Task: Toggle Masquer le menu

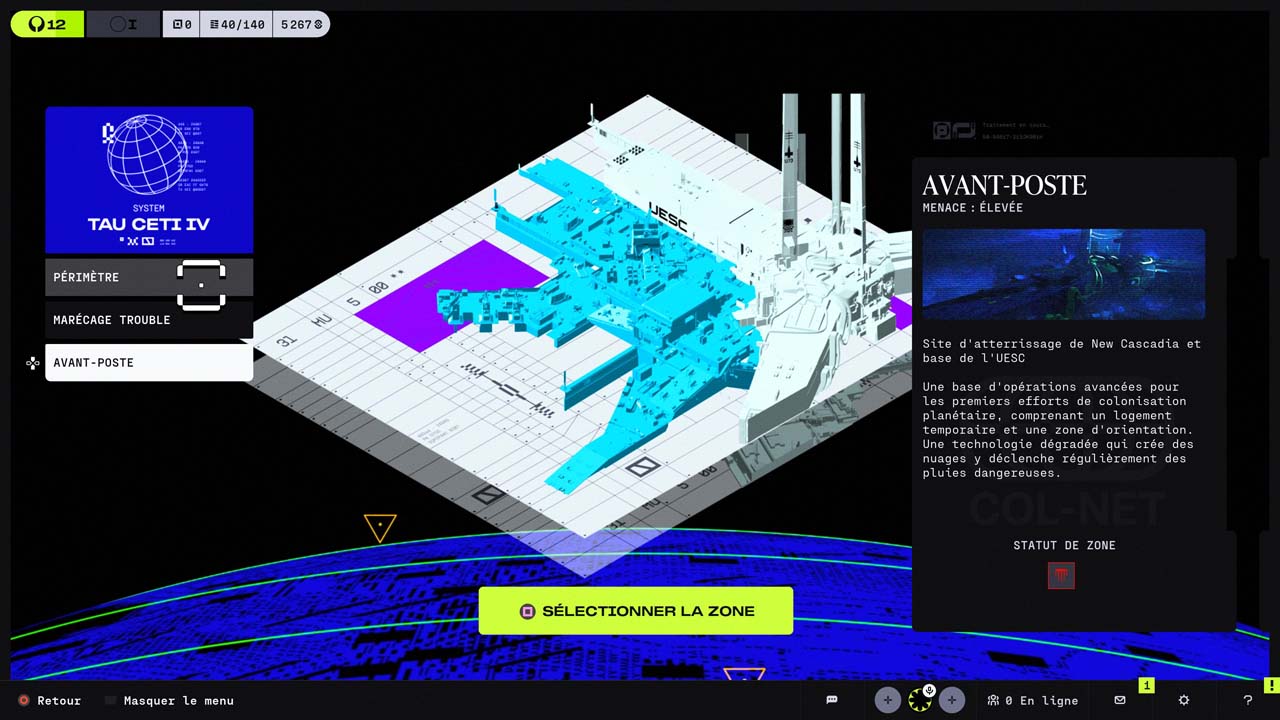Action: (170, 700)
